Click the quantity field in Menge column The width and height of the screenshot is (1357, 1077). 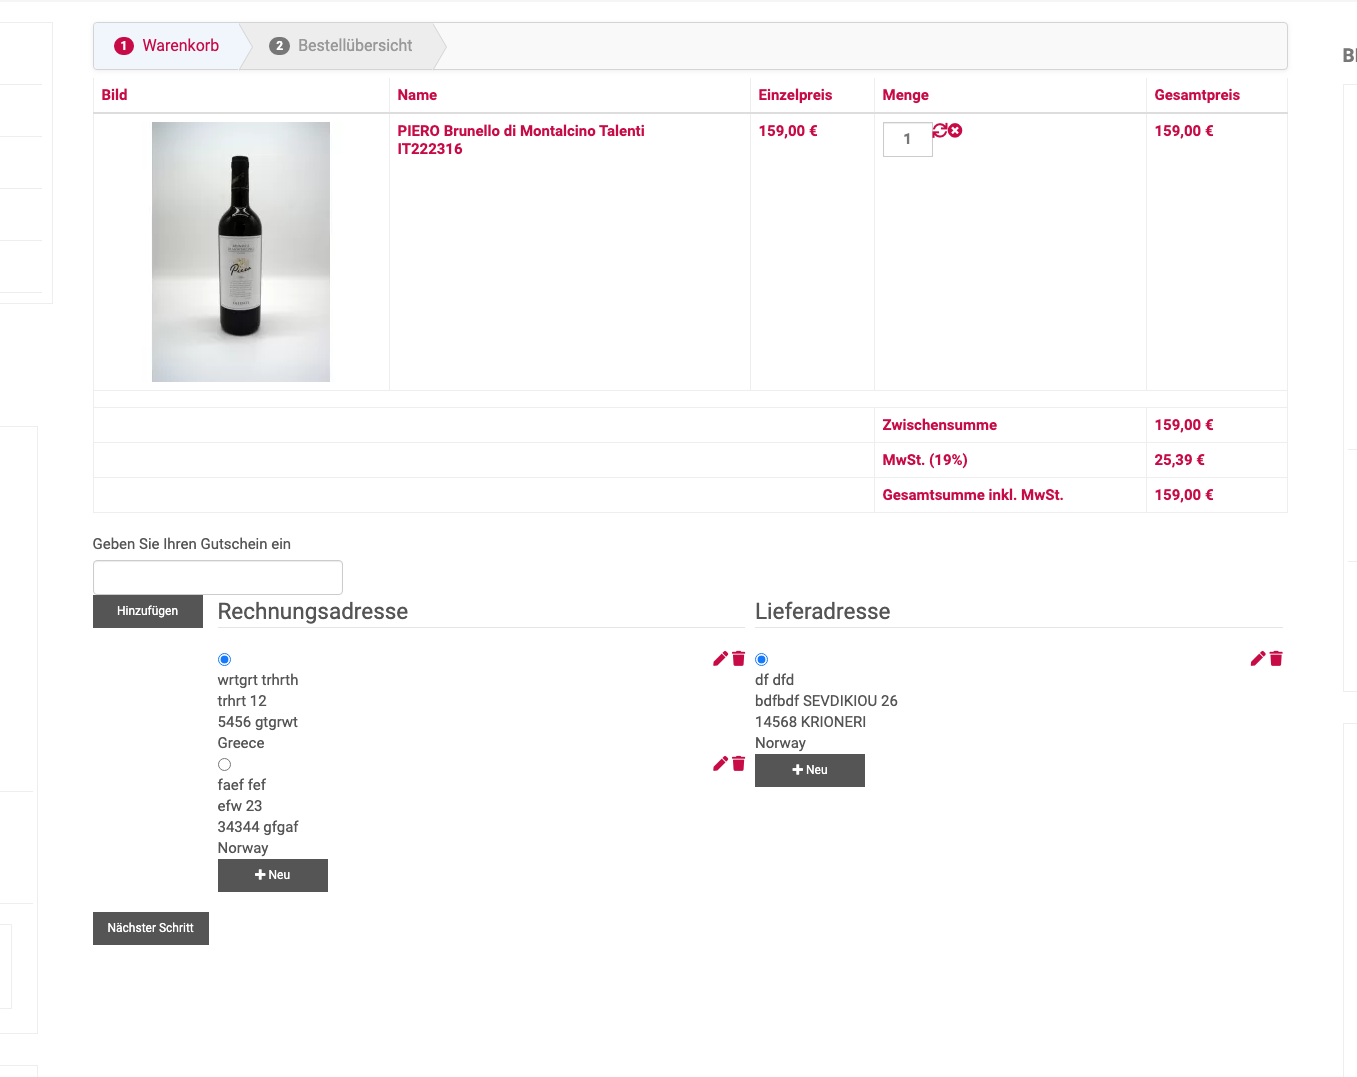tap(907, 139)
